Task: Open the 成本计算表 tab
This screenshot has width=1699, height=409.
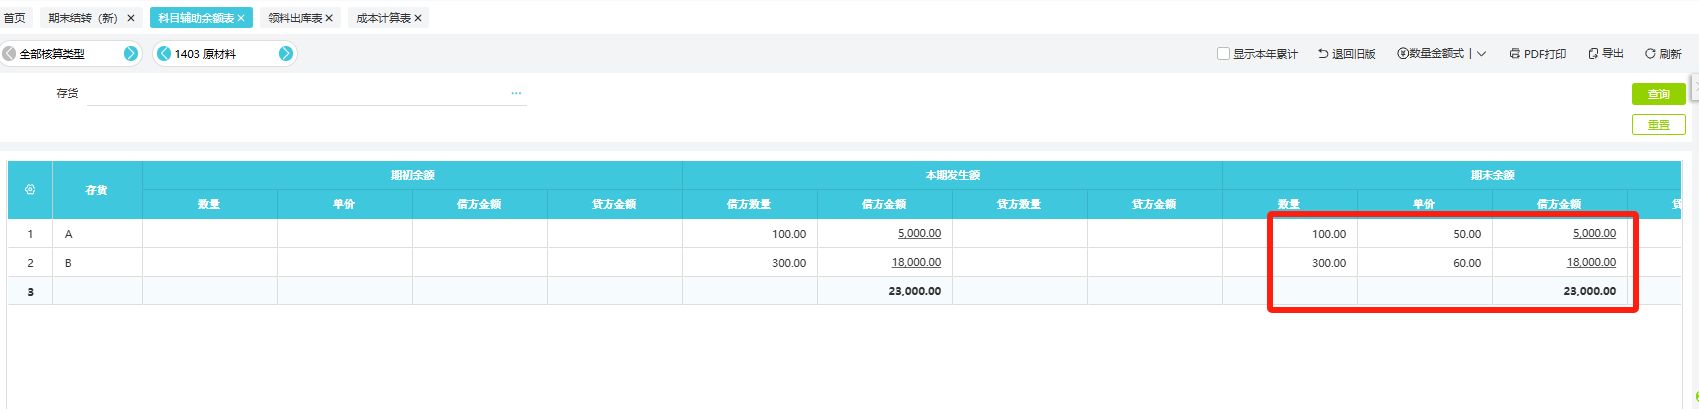Action: 383,18
